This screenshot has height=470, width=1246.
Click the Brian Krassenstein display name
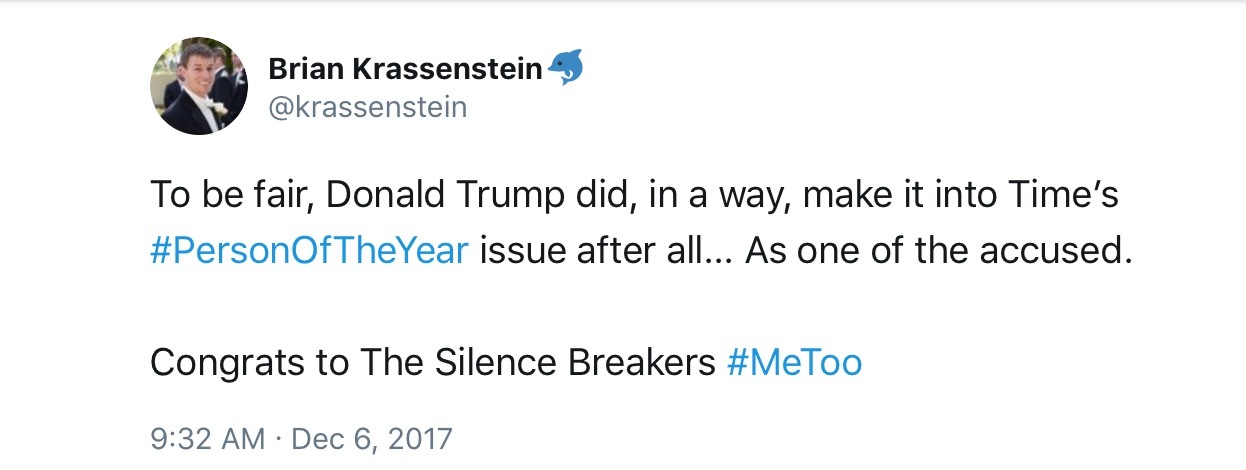[x=406, y=69]
